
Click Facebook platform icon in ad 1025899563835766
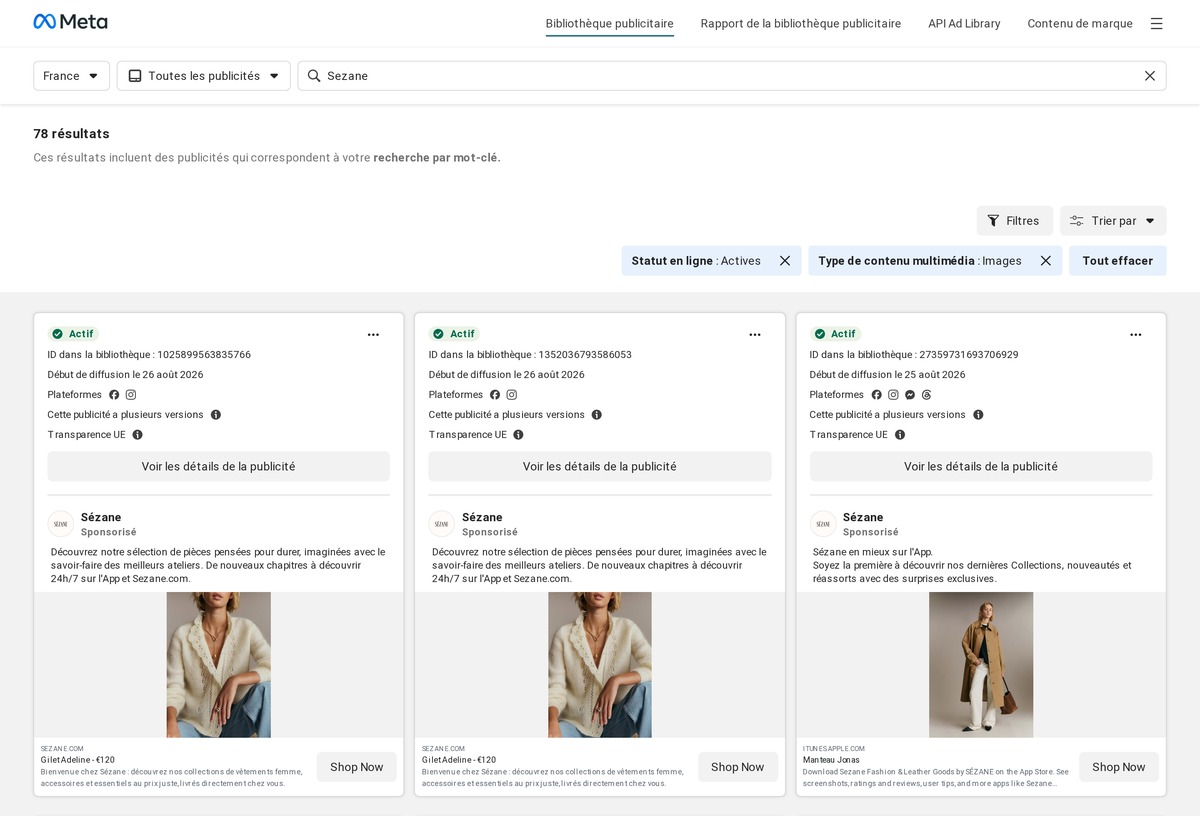114,395
